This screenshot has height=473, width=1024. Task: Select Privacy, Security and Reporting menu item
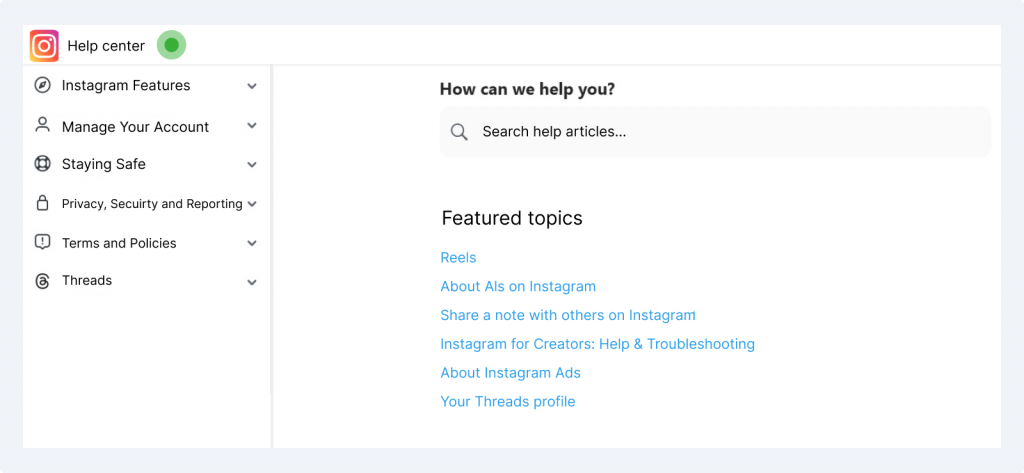[146, 204]
